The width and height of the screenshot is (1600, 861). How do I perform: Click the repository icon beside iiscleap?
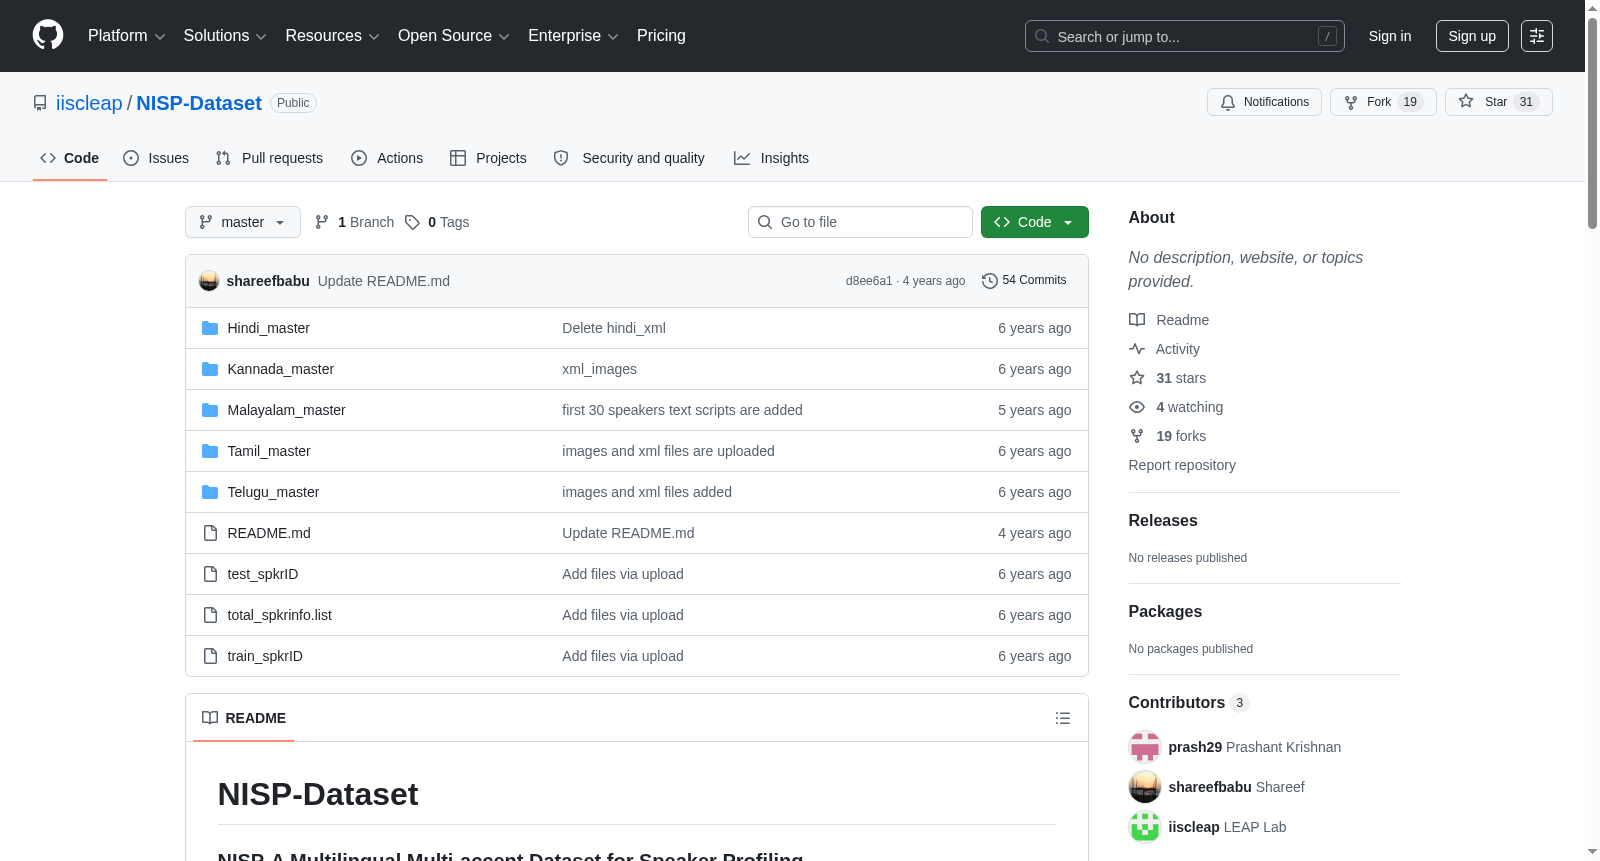pyautogui.click(x=40, y=103)
